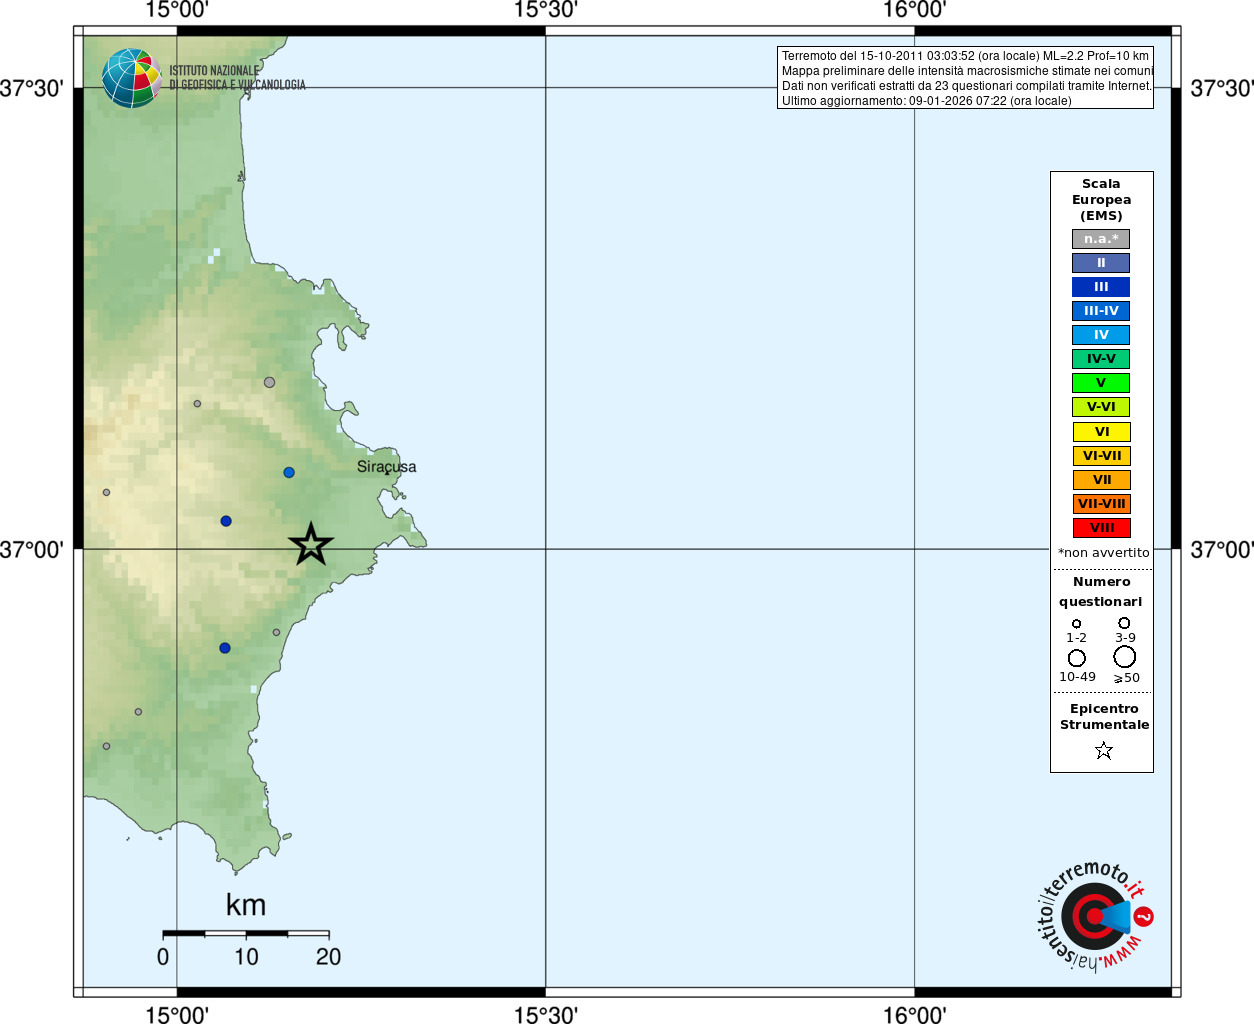Select the blue intensity dot nearest Siracusa

(289, 472)
